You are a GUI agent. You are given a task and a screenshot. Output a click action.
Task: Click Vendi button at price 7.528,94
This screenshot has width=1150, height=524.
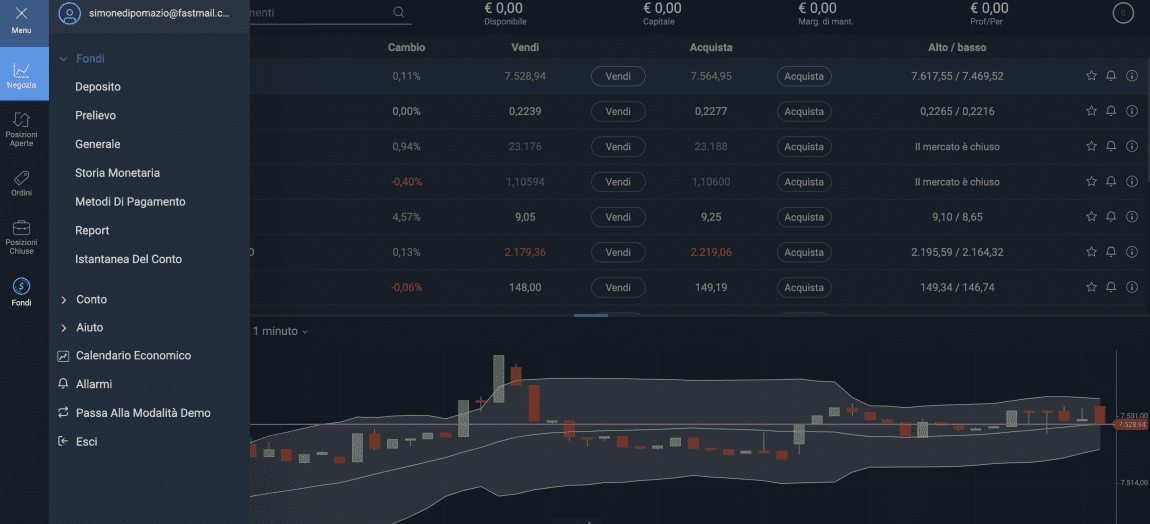618,76
